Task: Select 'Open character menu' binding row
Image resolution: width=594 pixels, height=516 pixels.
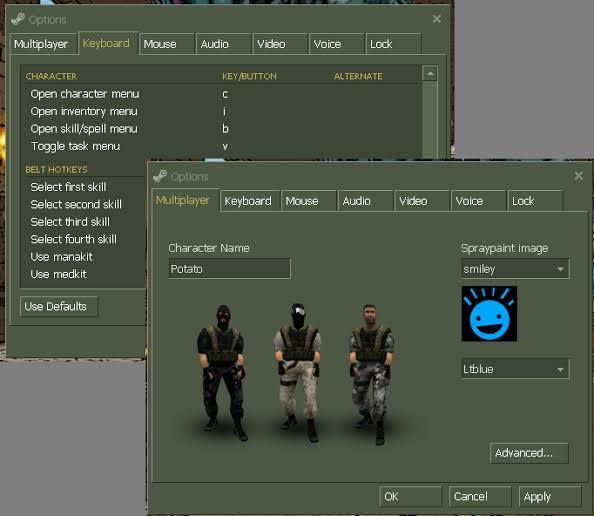Action: [x=222, y=94]
